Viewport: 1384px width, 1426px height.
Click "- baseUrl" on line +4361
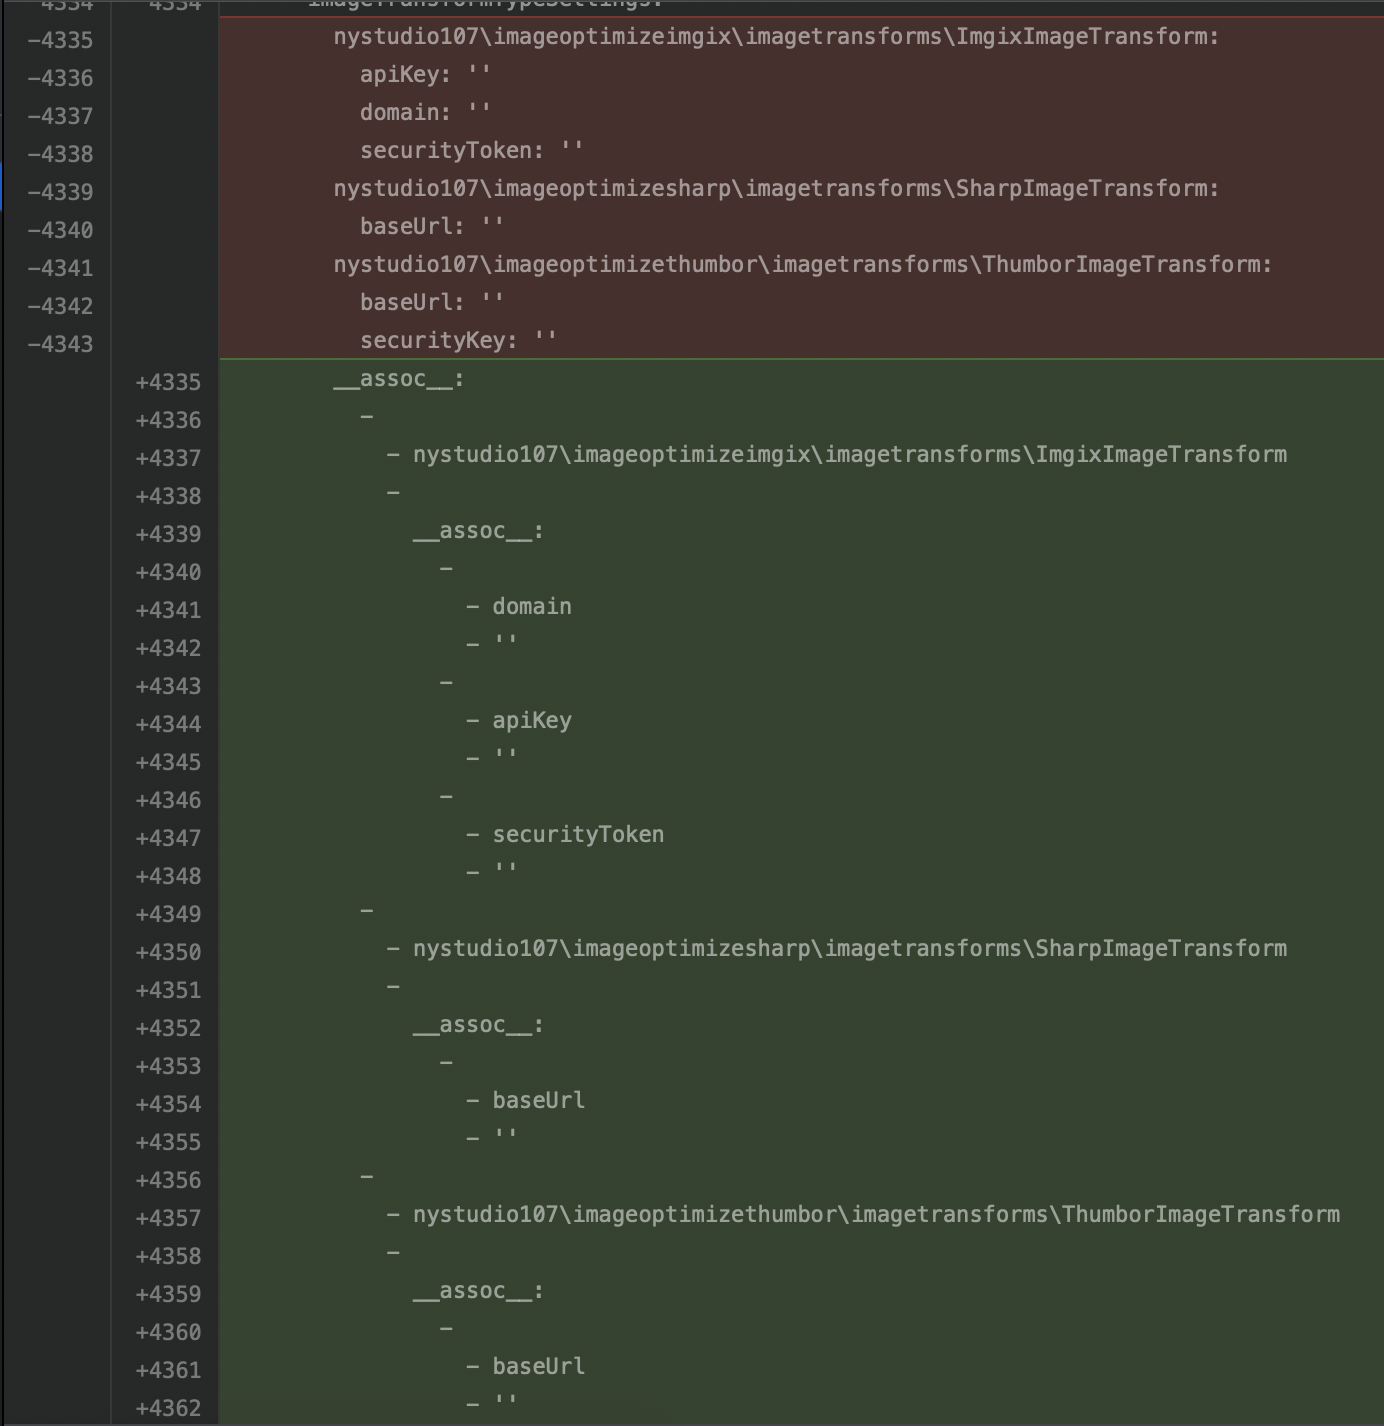(x=526, y=1367)
